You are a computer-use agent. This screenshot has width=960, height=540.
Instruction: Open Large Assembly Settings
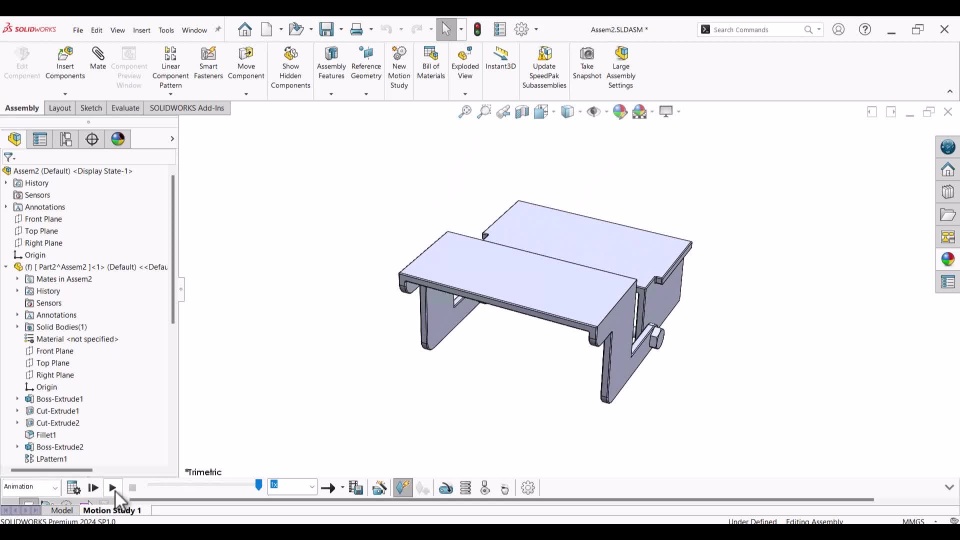click(x=620, y=67)
